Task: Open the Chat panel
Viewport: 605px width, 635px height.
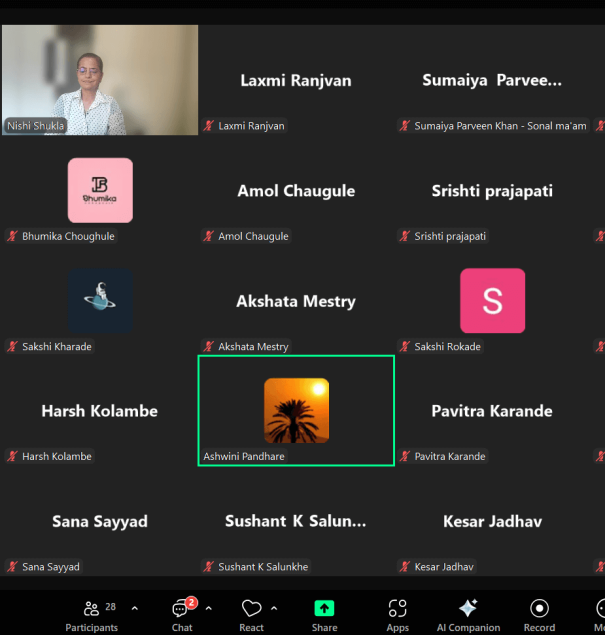Action: point(181,613)
